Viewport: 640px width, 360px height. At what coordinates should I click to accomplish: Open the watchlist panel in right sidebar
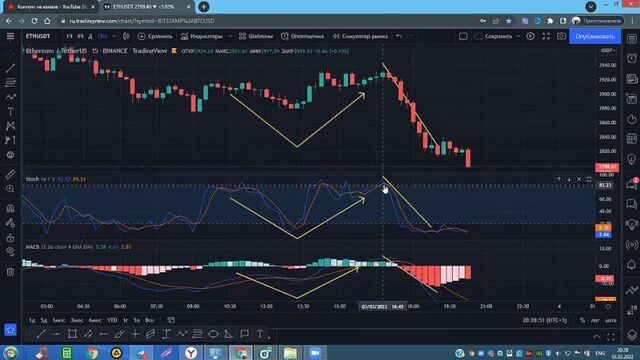click(631, 39)
